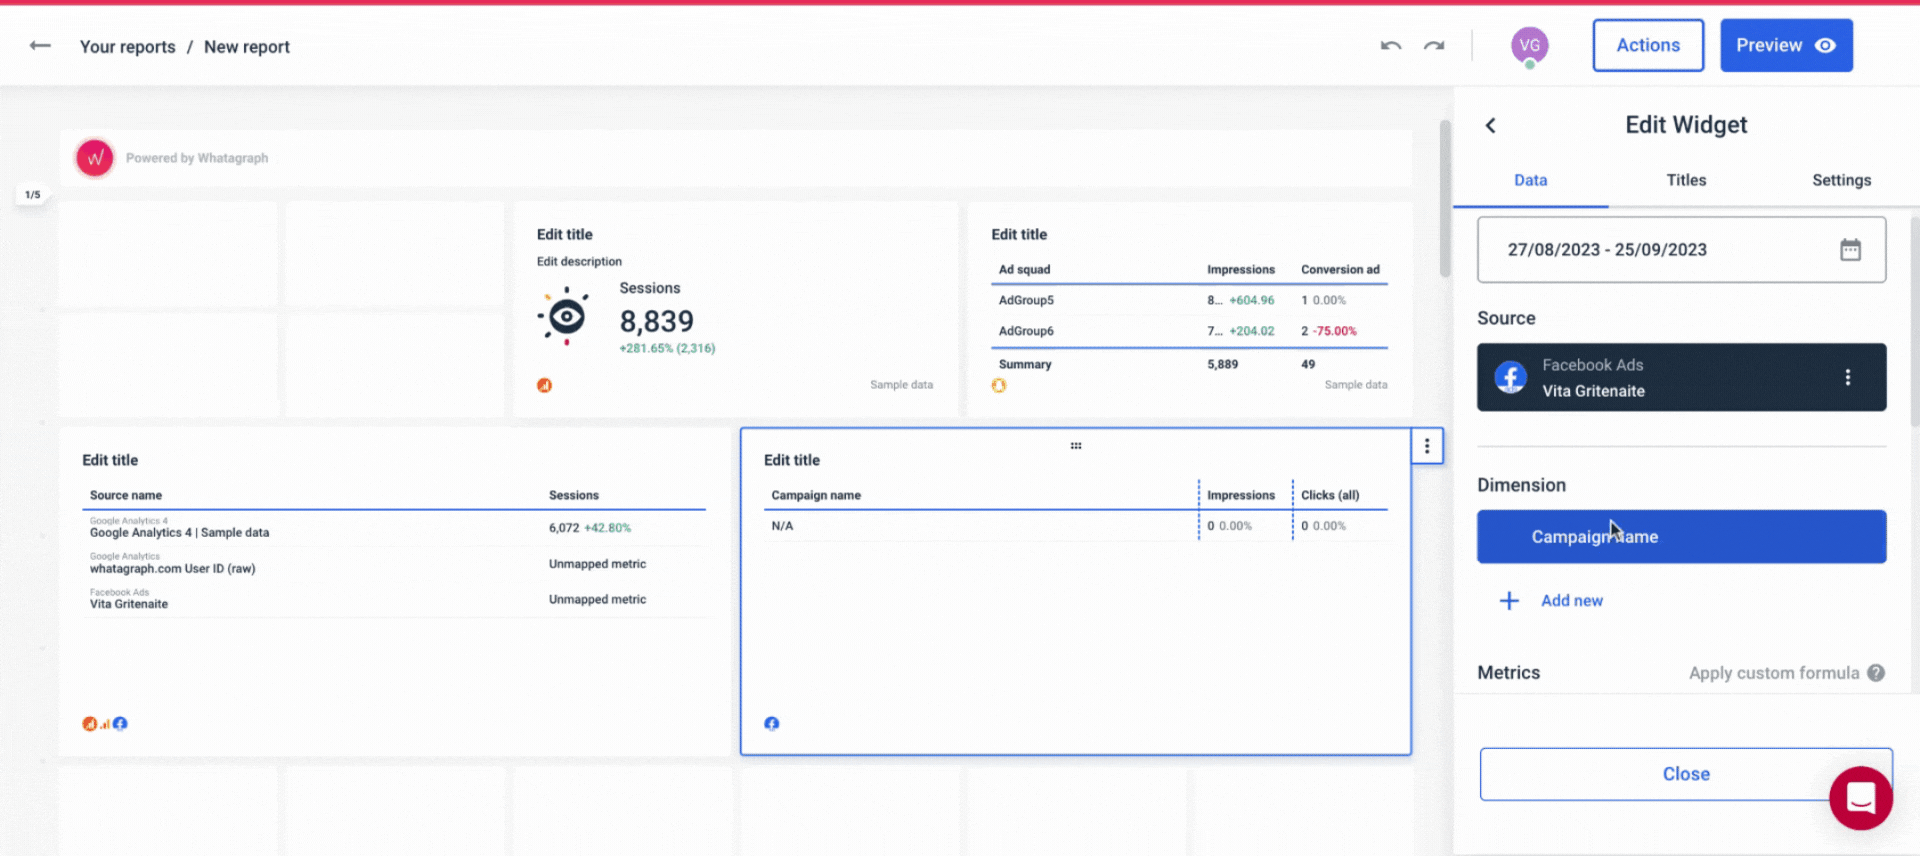1920x856 pixels.
Task: Go back using Edit Widget chevron
Action: [x=1490, y=125]
